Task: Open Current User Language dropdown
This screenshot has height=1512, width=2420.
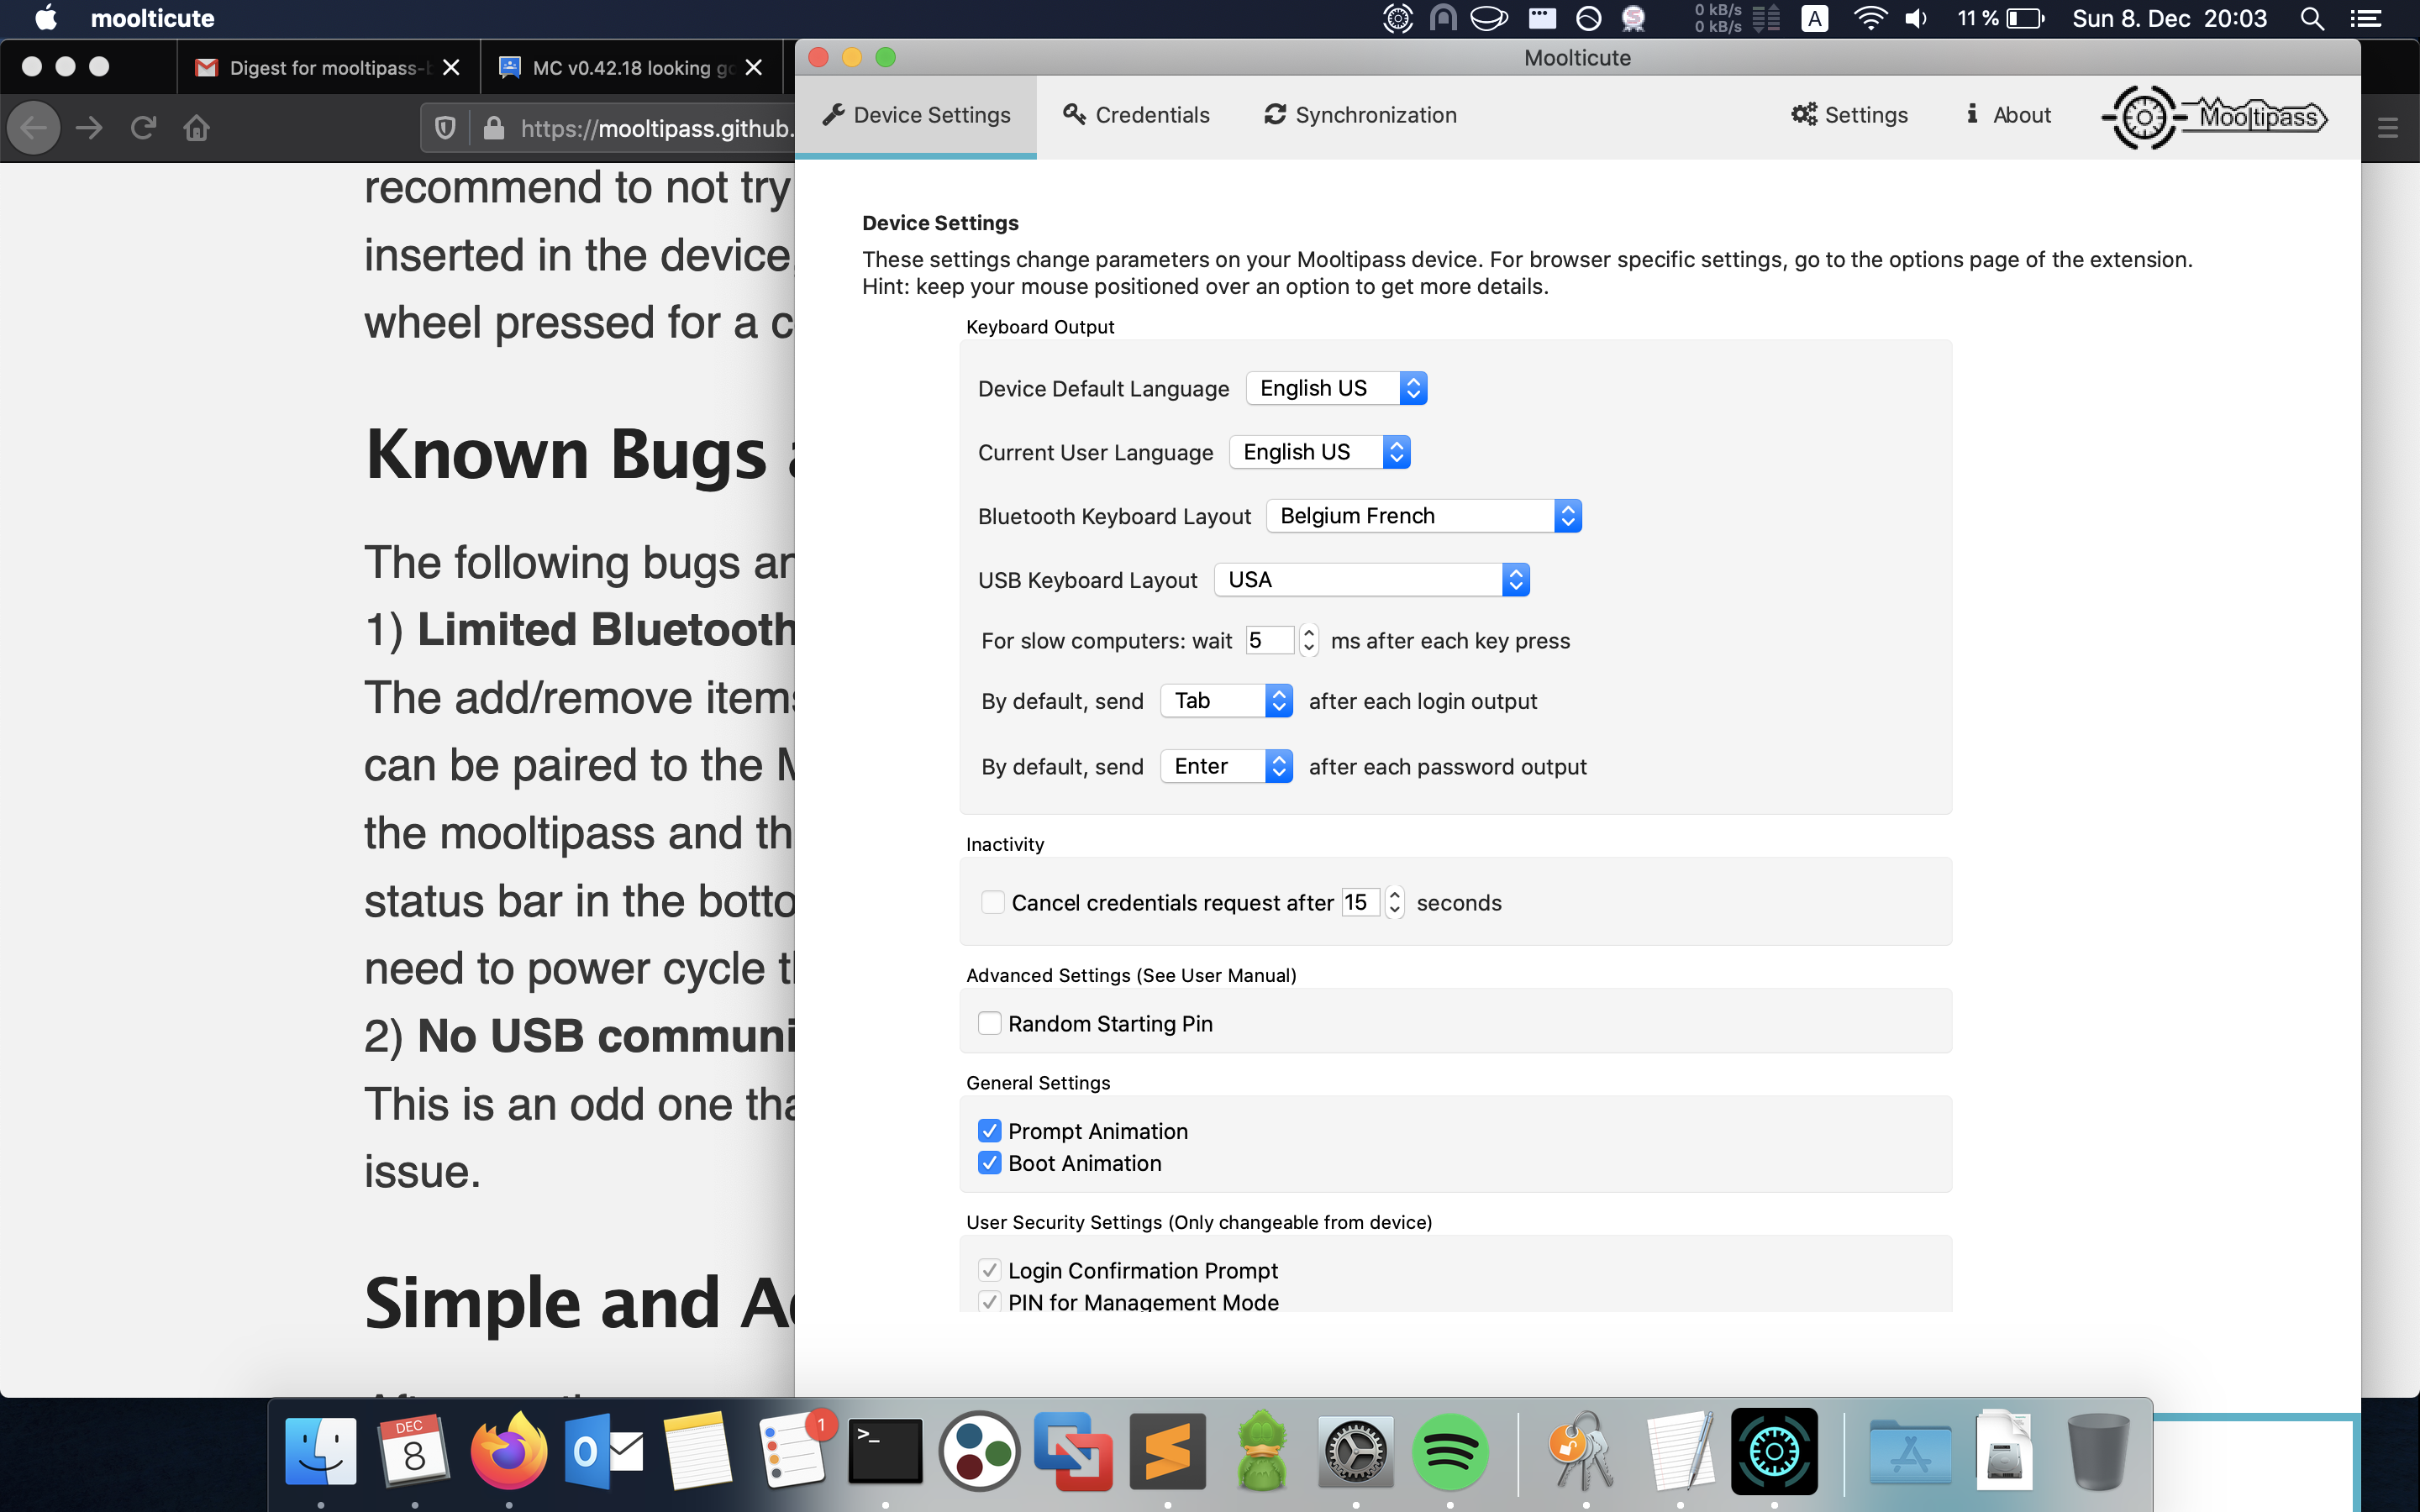Action: click(1319, 452)
